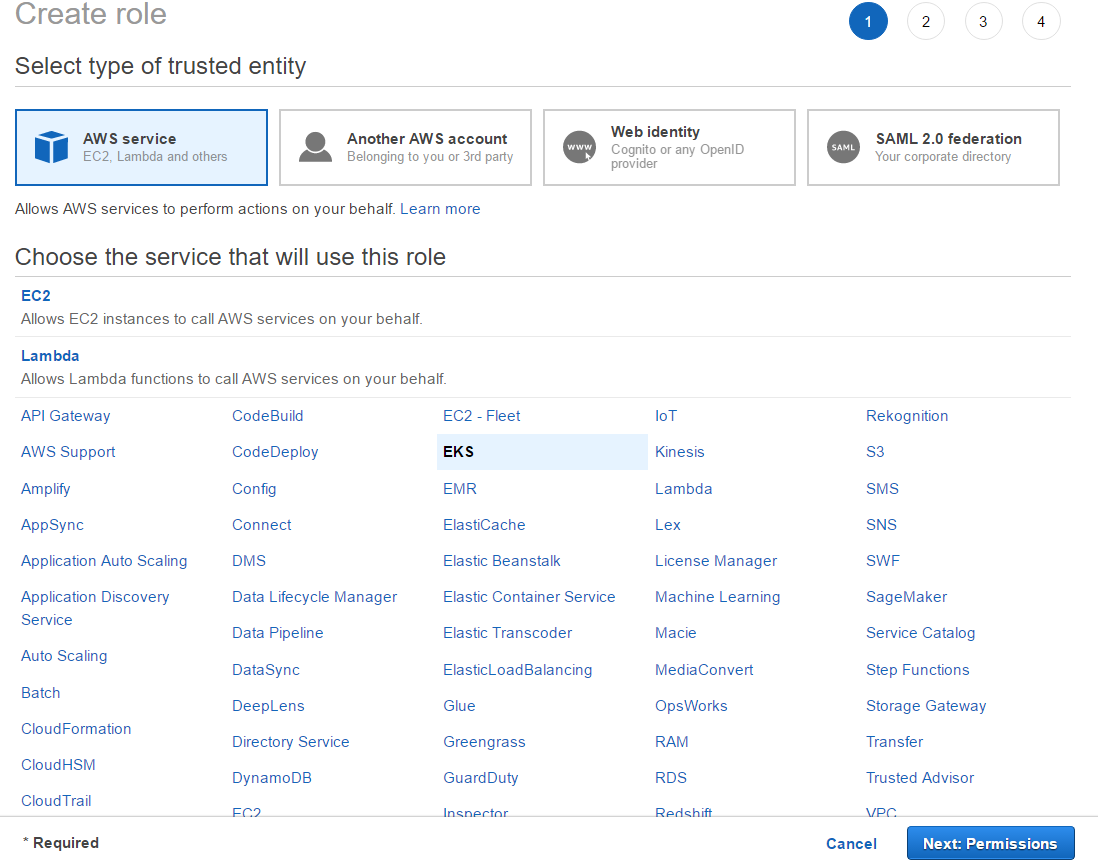This screenshot has height=866, width=1098.
Task: Select the DMS service
Action: pos(249,561)
